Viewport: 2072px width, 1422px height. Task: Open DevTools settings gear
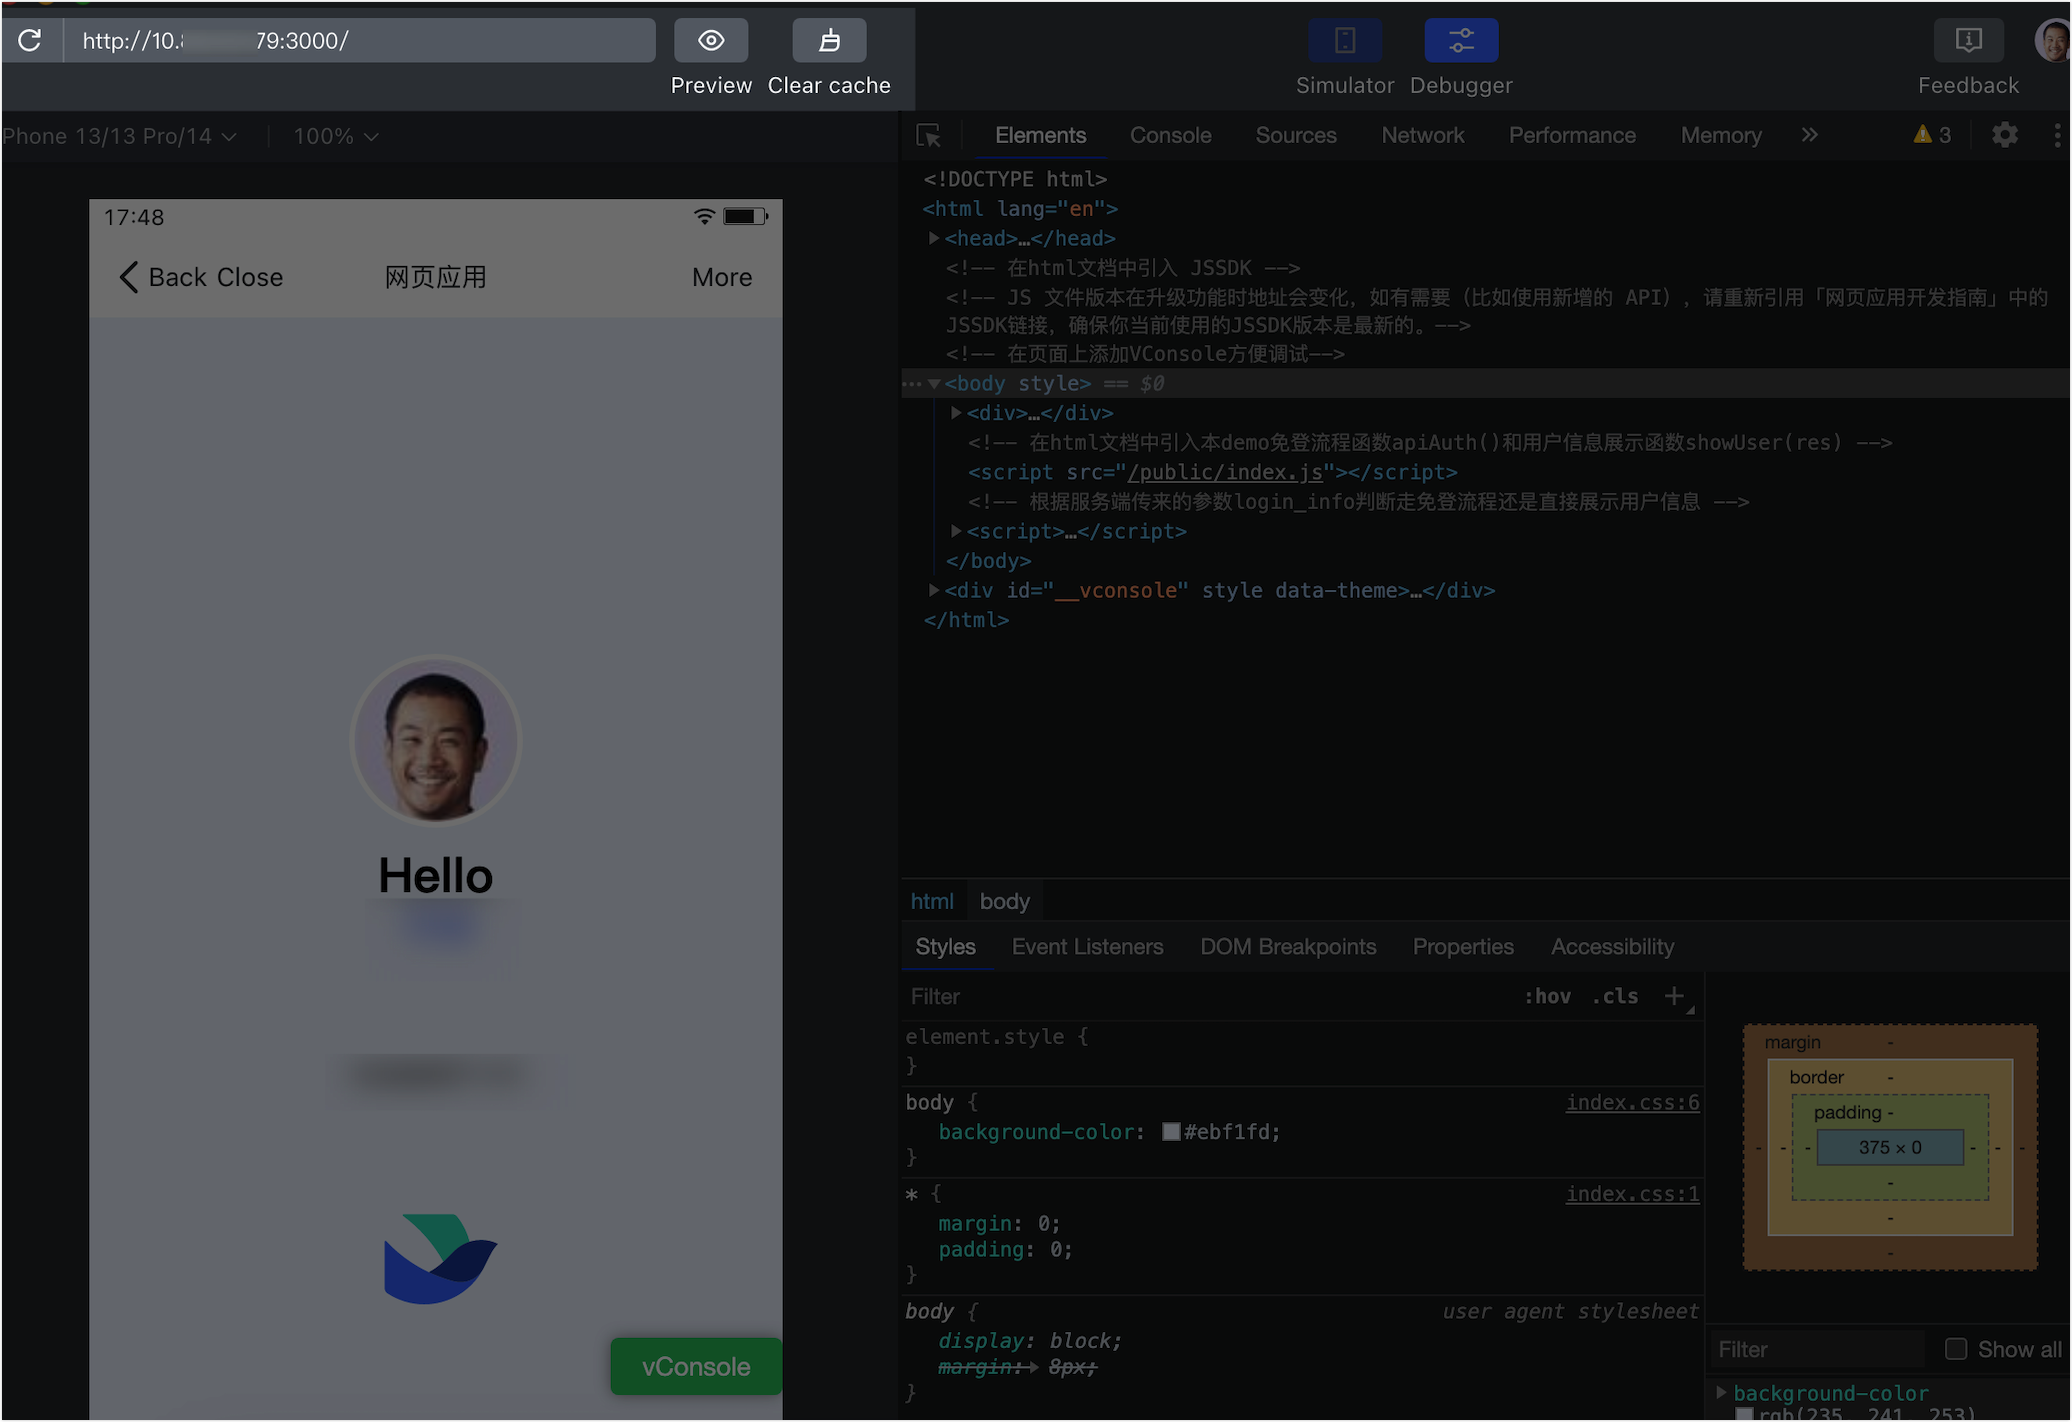point(2004,135)
